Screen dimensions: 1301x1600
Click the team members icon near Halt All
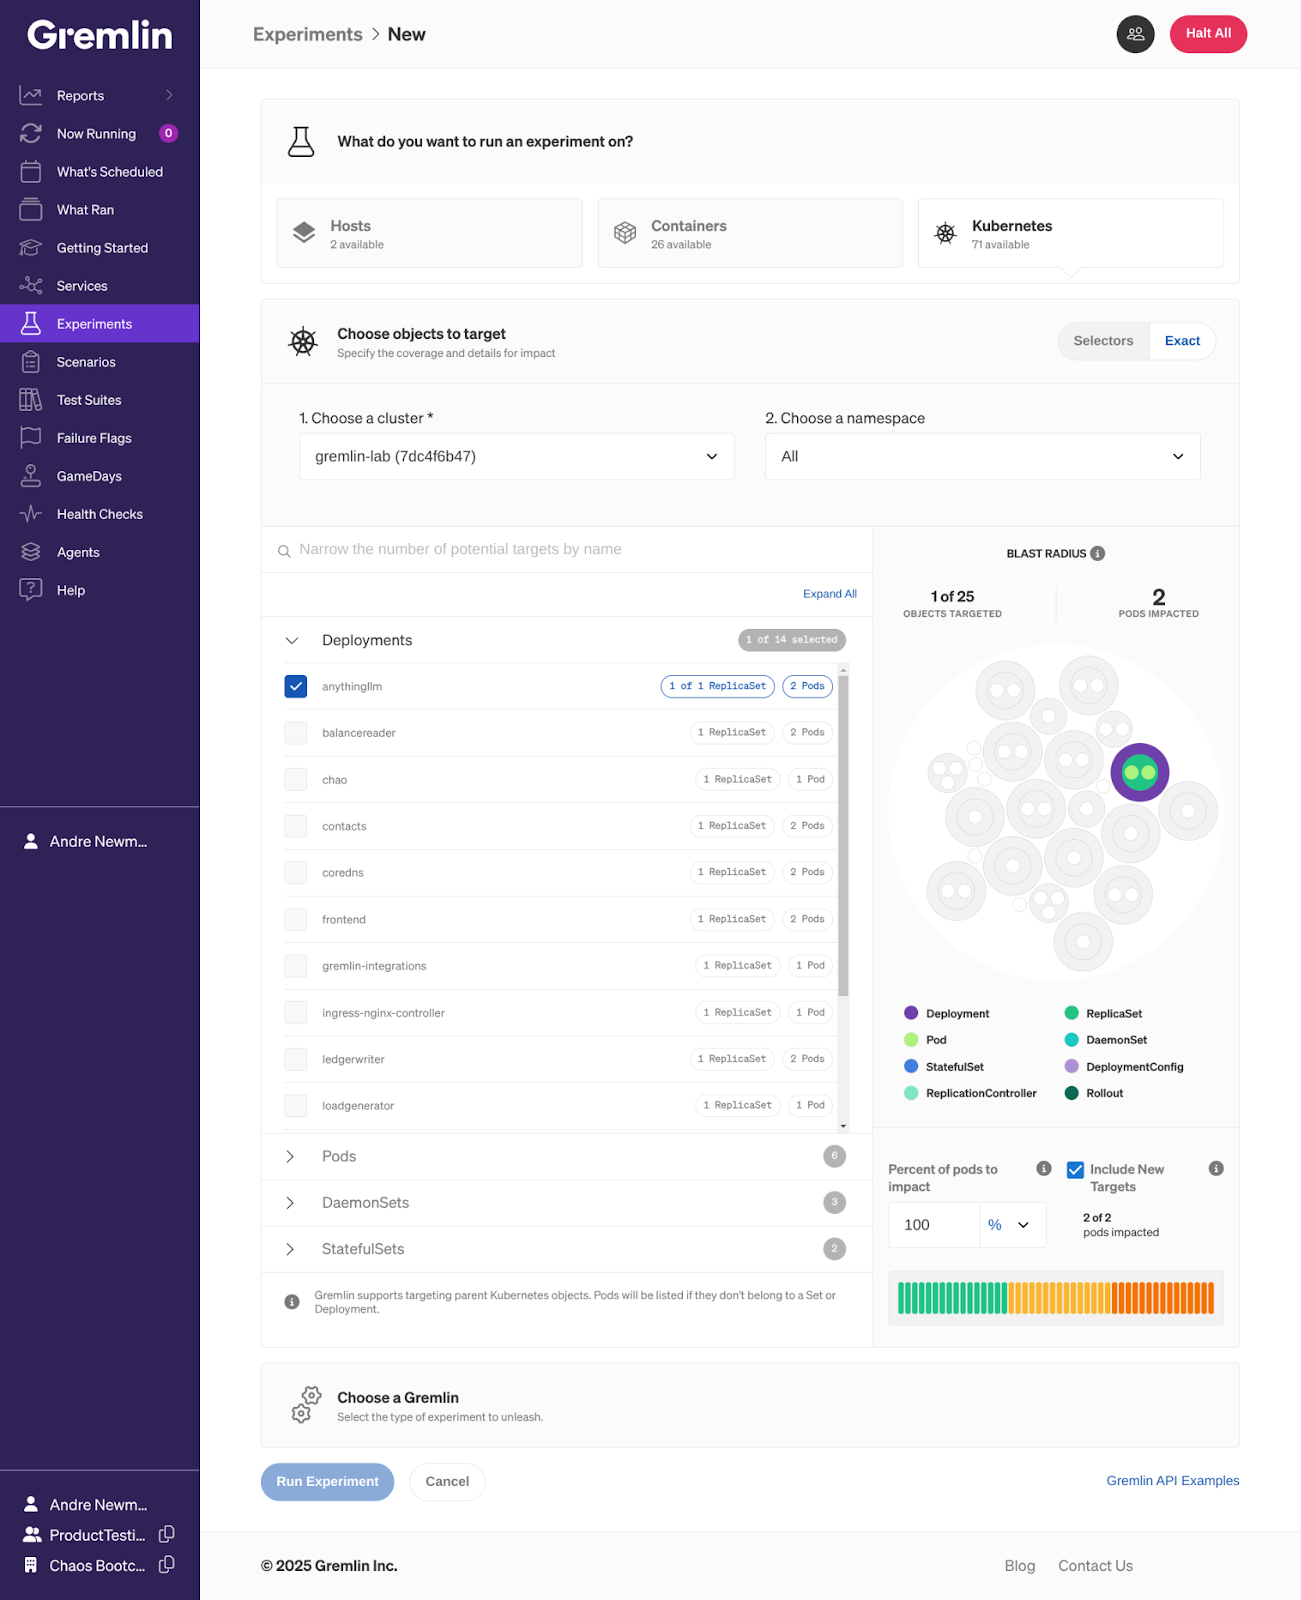(1135, 33)
